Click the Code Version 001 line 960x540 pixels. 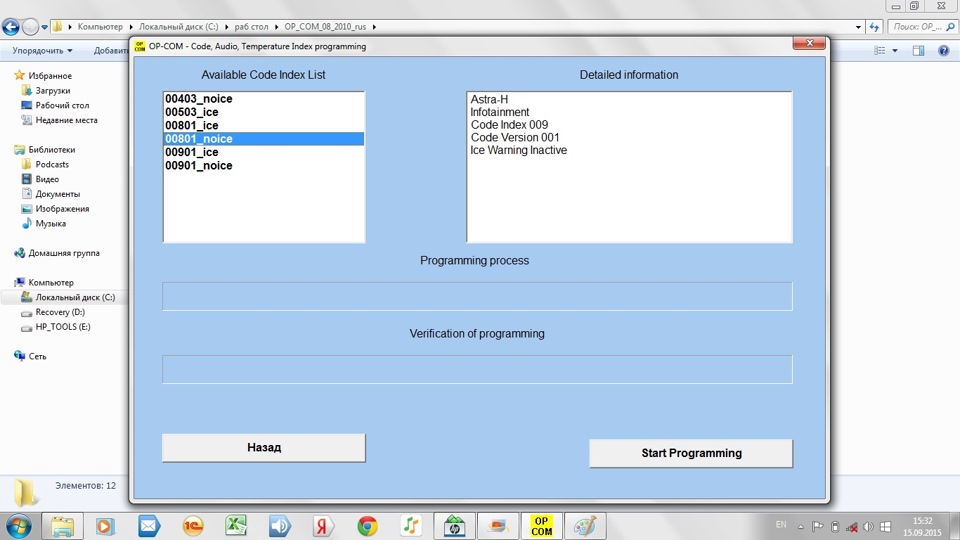pyautogui.click(x=515, y=137)
